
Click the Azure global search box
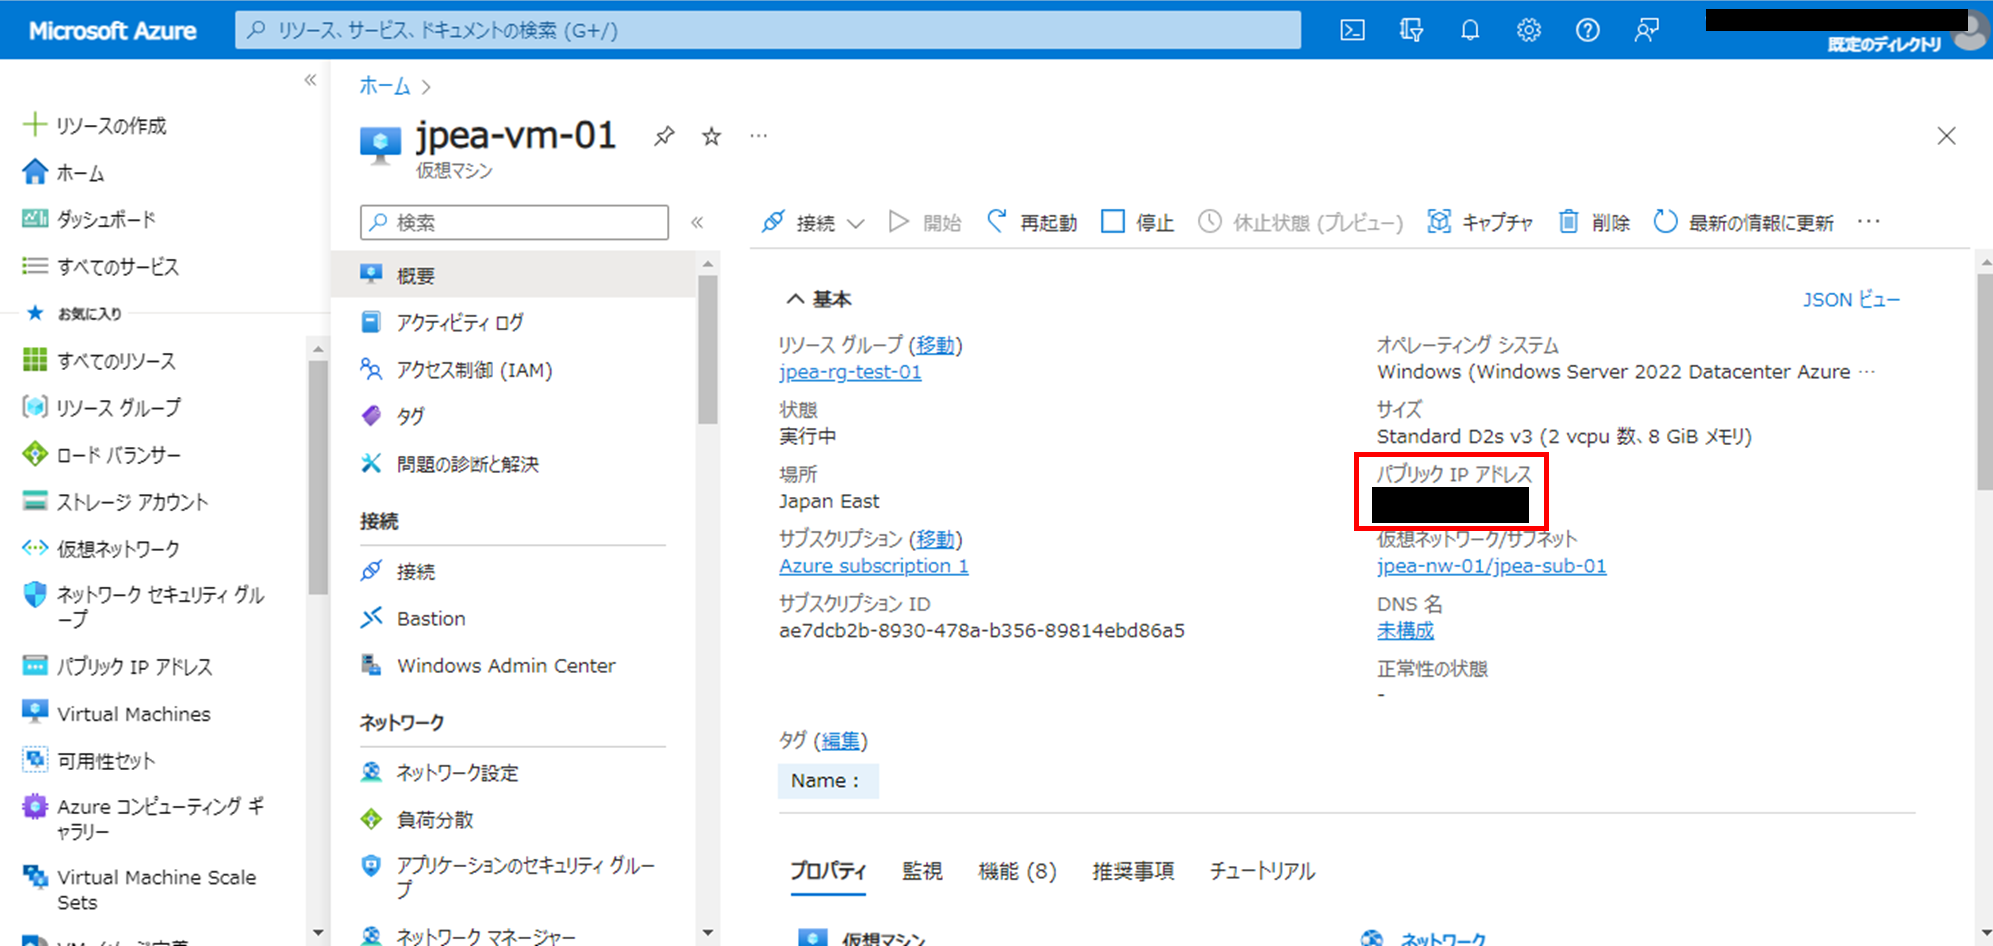[x=768, y=30]
